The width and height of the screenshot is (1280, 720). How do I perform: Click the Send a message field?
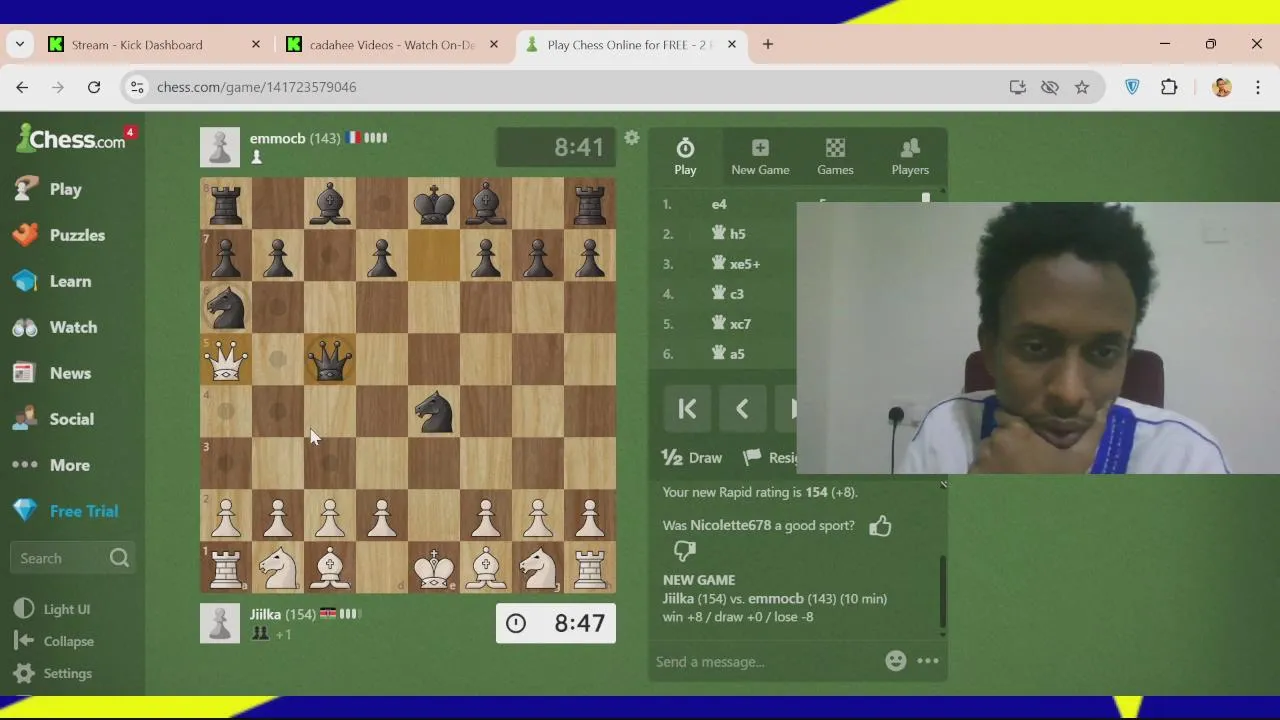[765, 661]
